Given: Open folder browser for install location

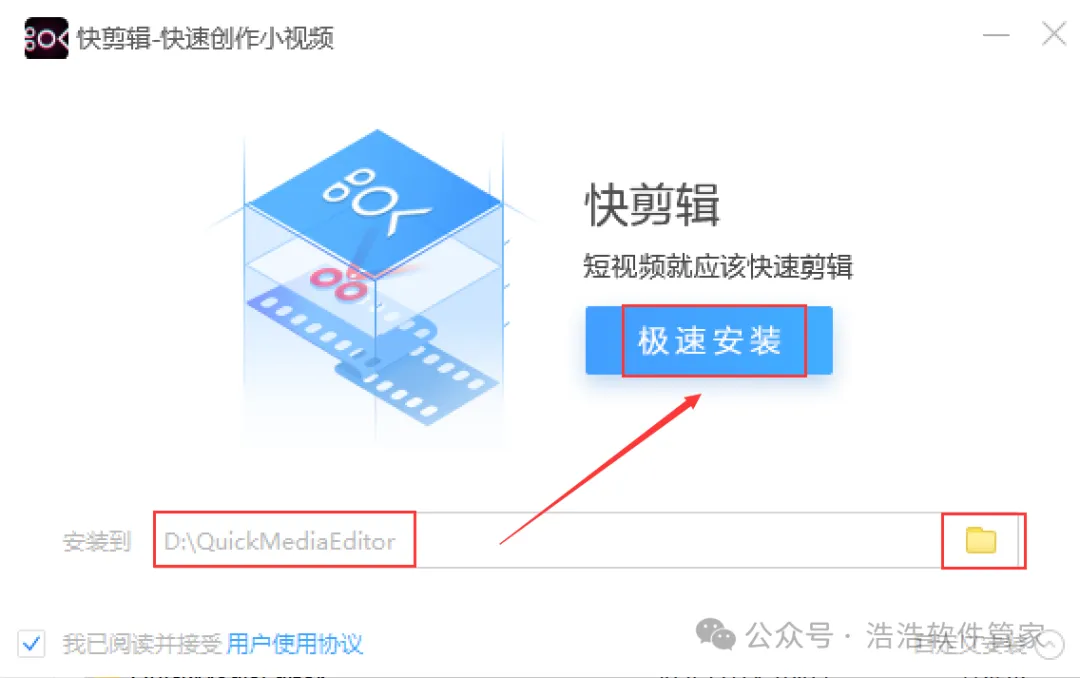Looking at the screenshot, I should pos(981,540).
